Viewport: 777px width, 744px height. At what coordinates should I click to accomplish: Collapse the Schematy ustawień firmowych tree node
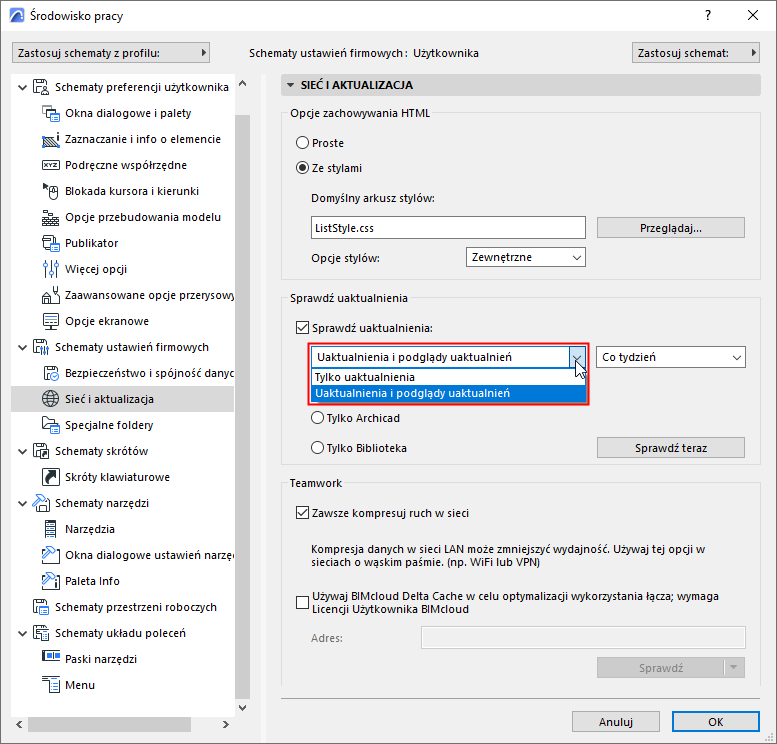22,347
